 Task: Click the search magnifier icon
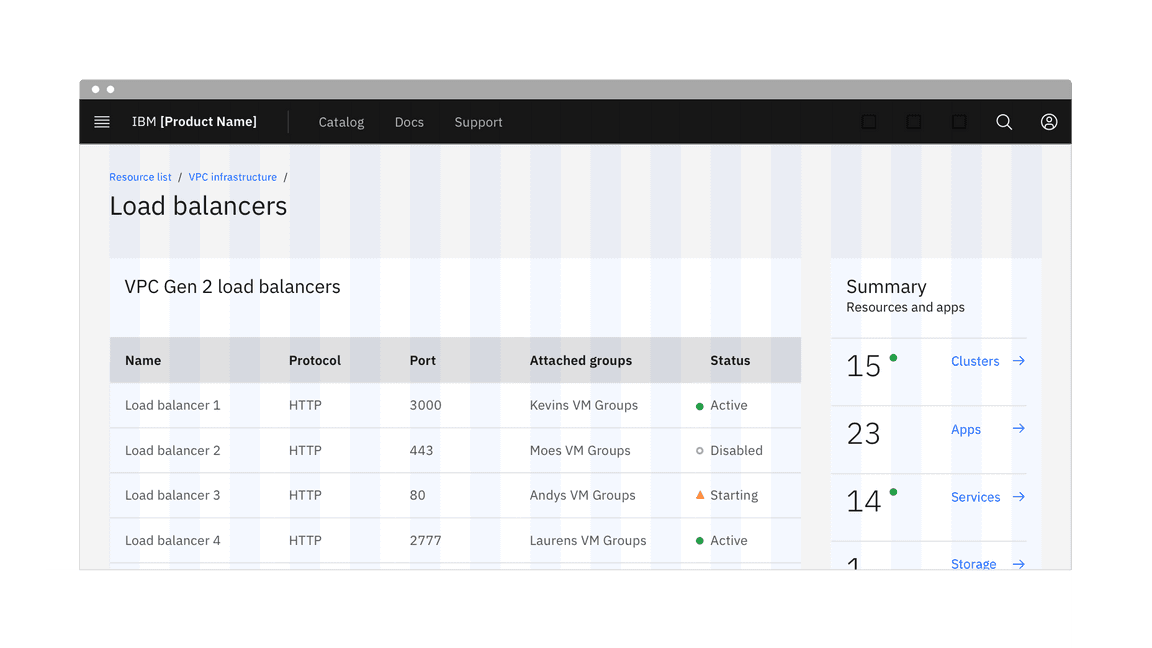1004,122
